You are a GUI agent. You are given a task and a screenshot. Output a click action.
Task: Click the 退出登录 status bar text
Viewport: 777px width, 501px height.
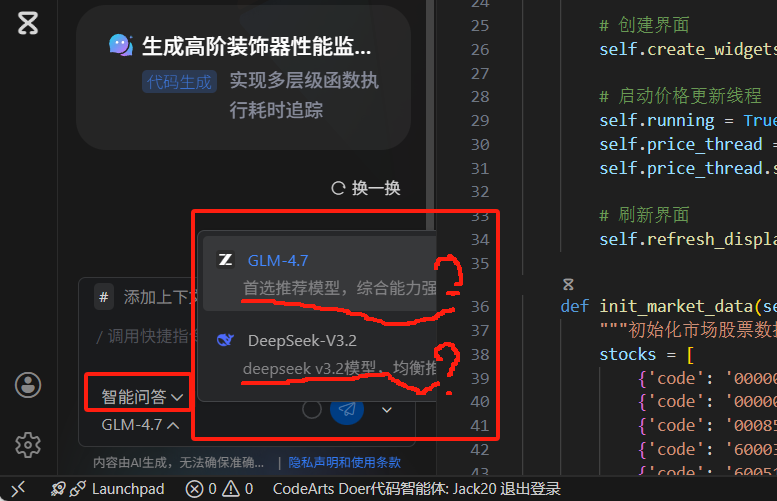pyautogui.click(x=530, y=489)
